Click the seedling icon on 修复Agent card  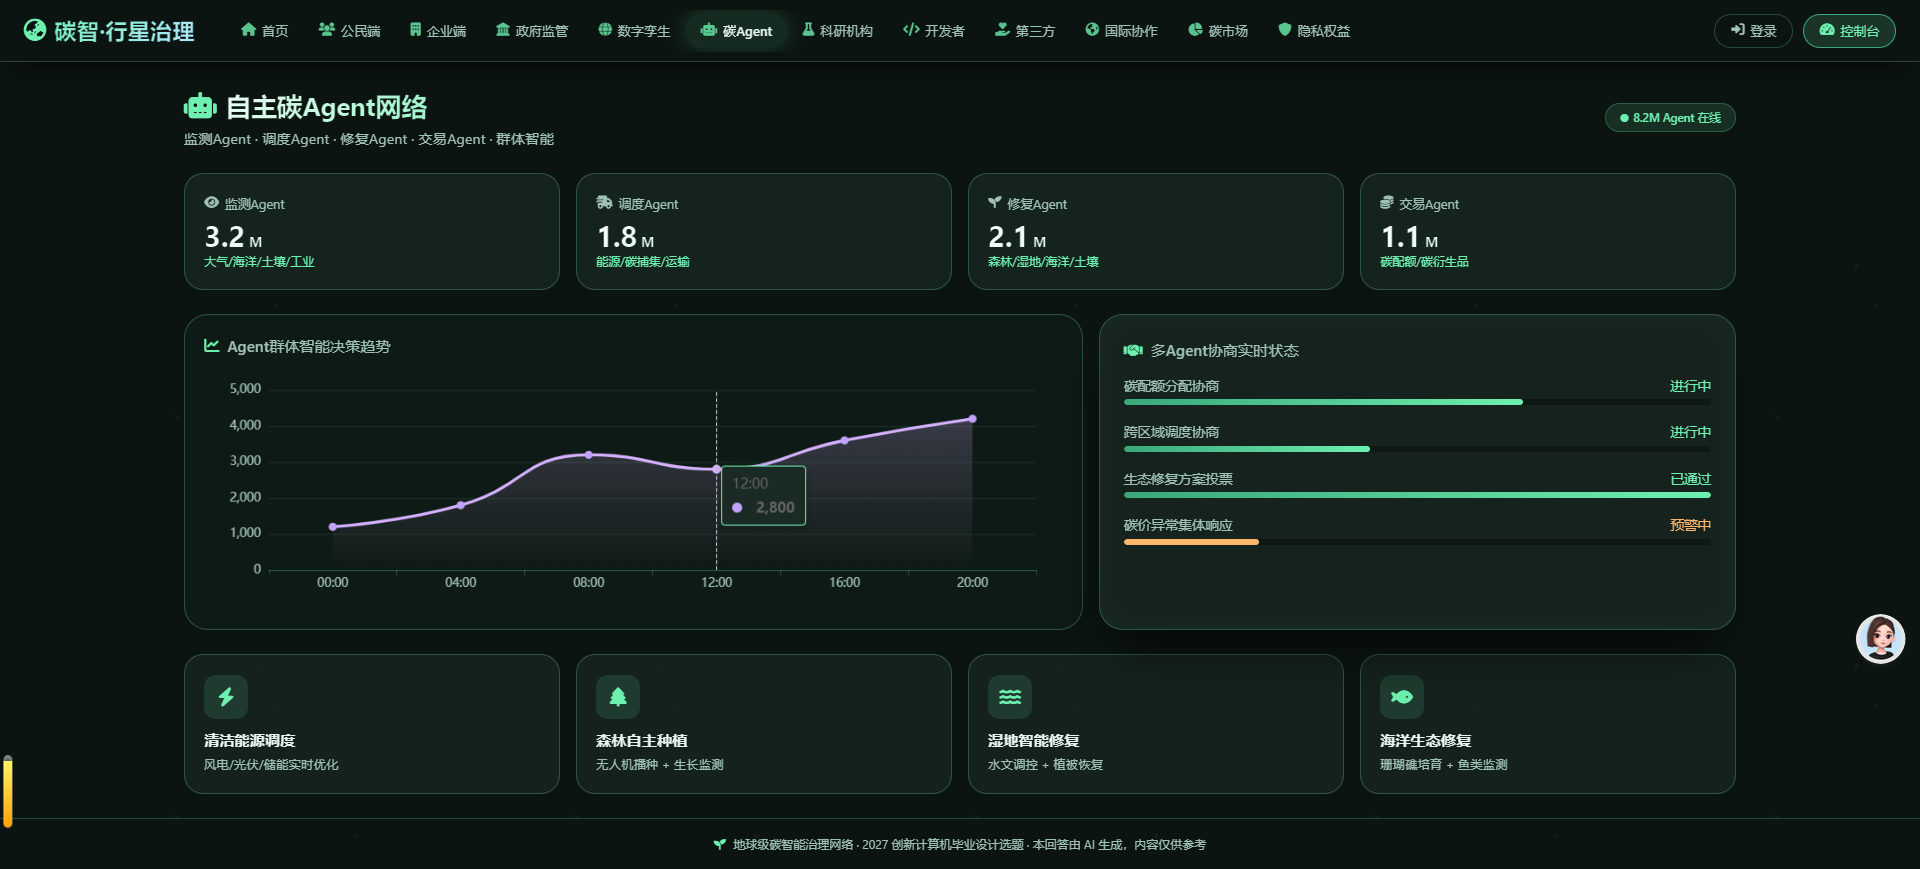[x=995, y=202]
